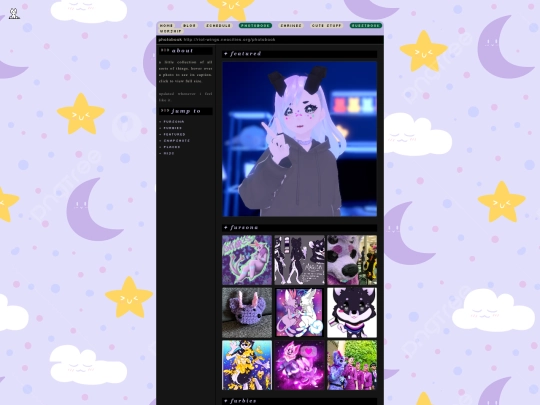The height and width of the screenshot is (405, 540).
Task: Open the Schedule nav pill
Action: click(218, 25)
